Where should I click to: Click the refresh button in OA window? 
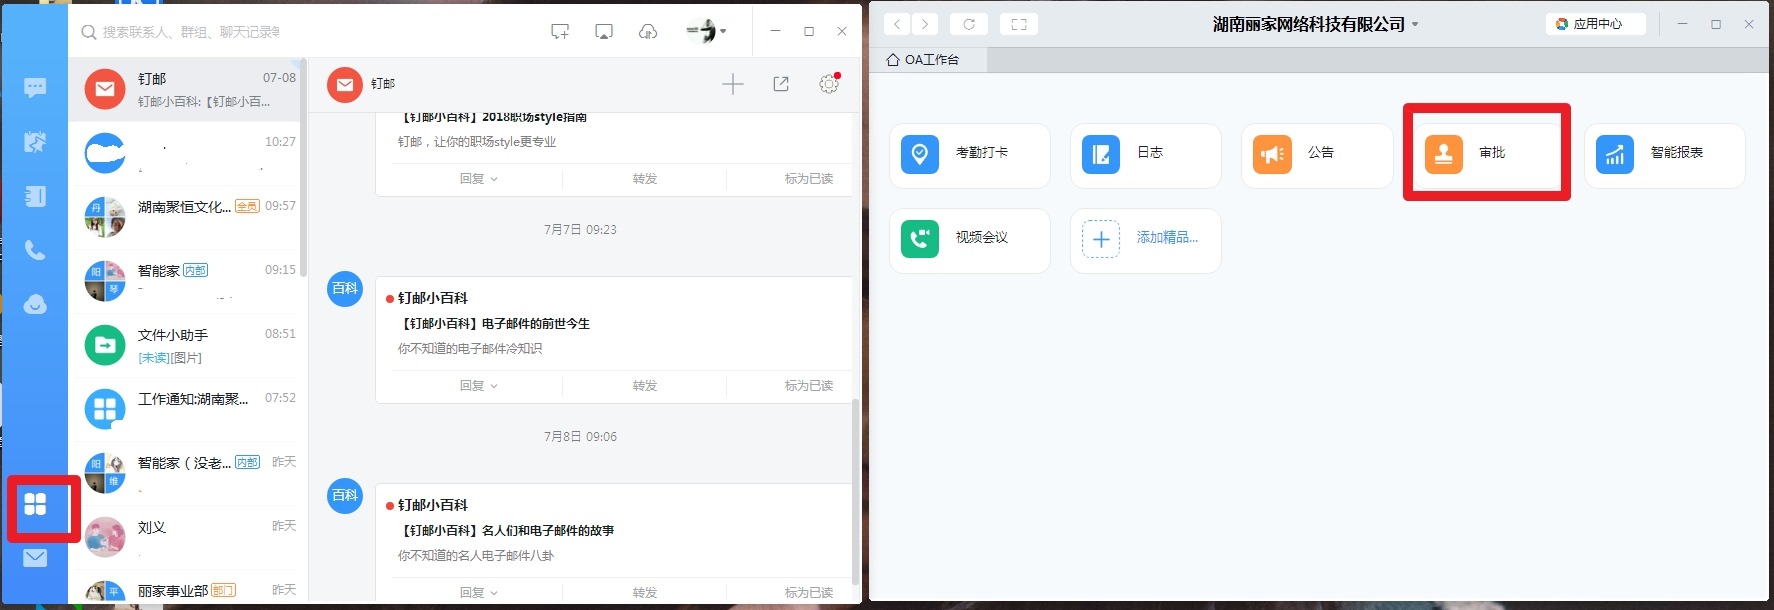point(969,24)
